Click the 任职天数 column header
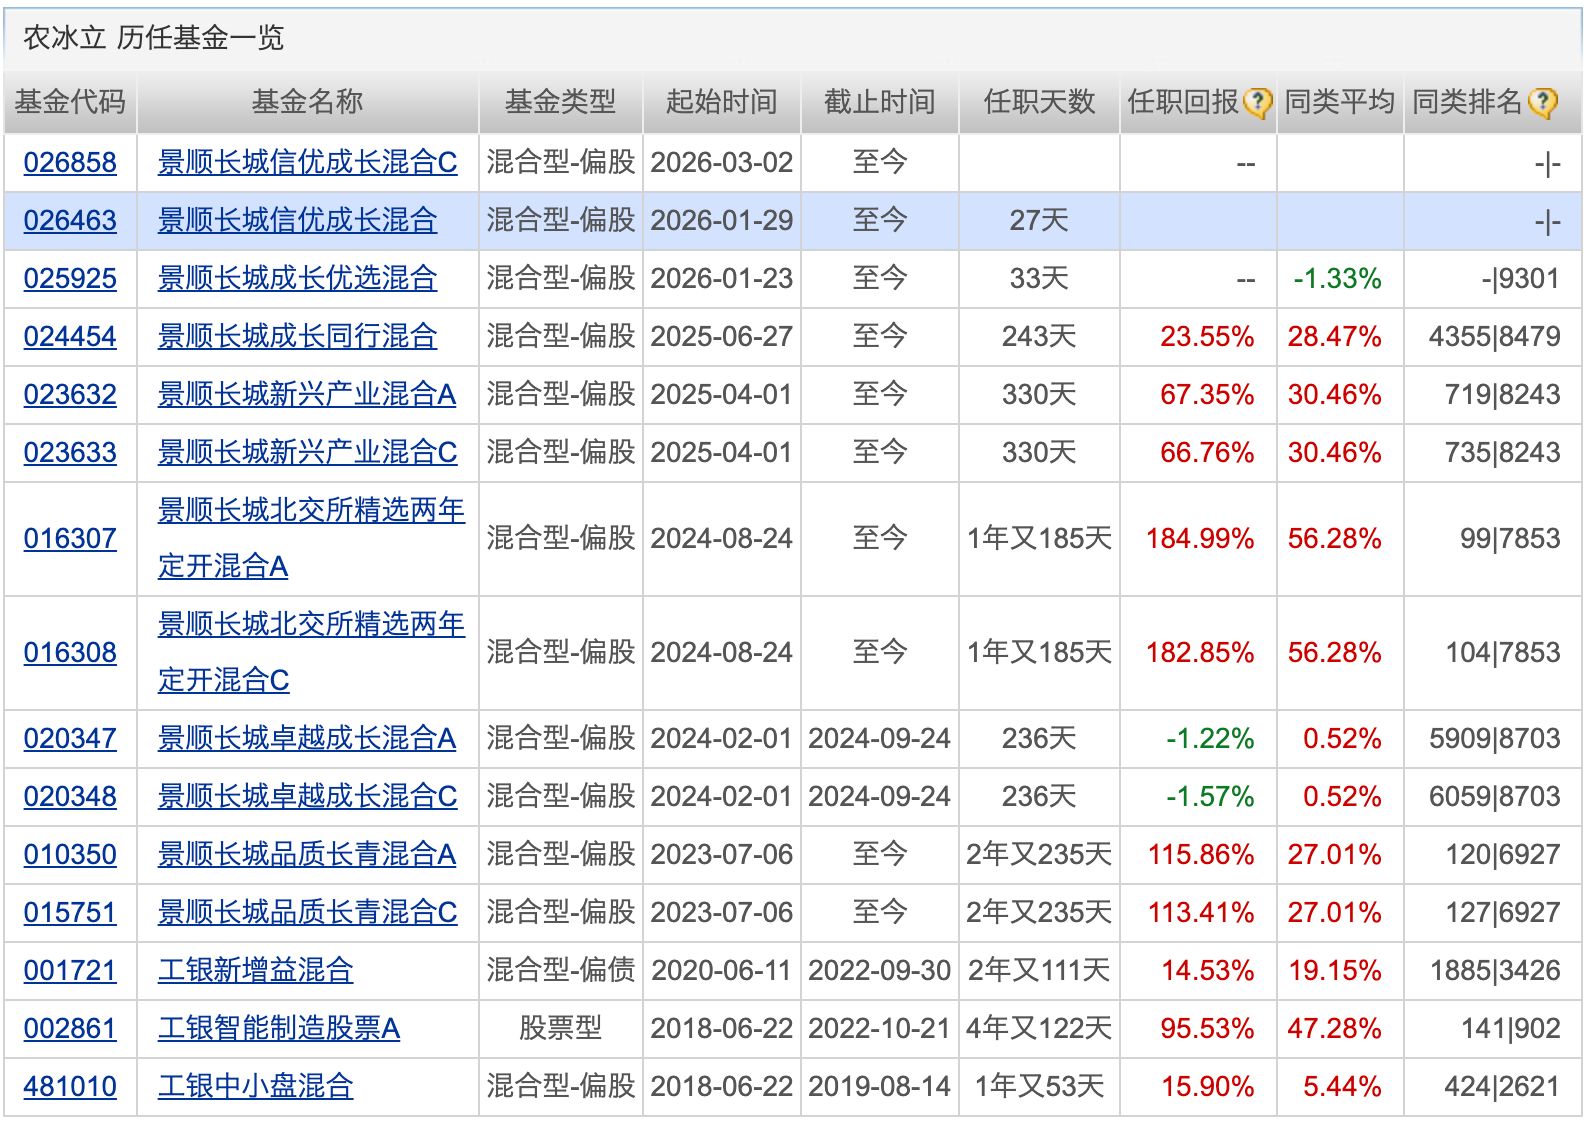The height and width of the screenshot is (1126, 1590). point(1039,102)
